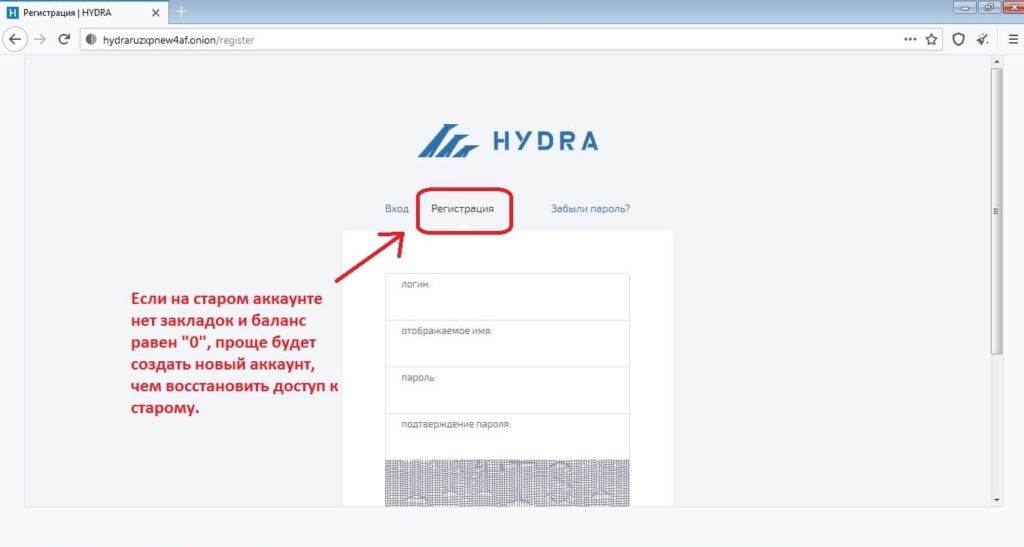Select the Регистрация | HYDRA browser tab
1024x547 pixels.
pos(83,12)
